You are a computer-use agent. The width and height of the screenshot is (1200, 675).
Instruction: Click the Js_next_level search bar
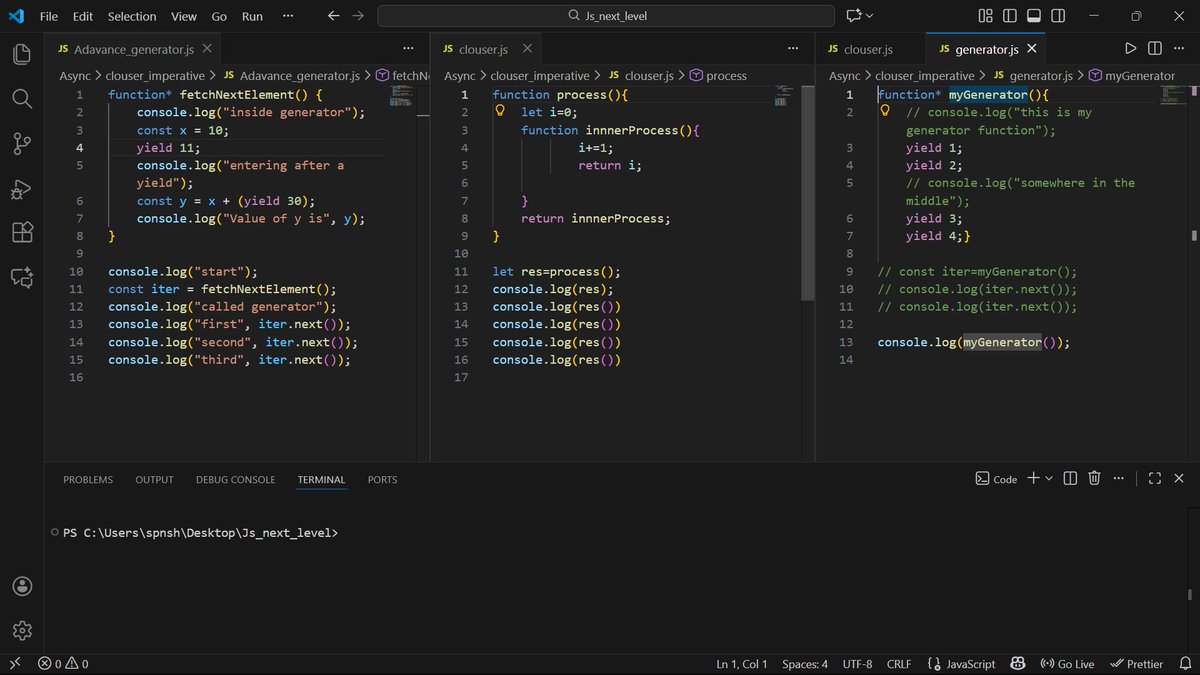[x=604, y=15]
